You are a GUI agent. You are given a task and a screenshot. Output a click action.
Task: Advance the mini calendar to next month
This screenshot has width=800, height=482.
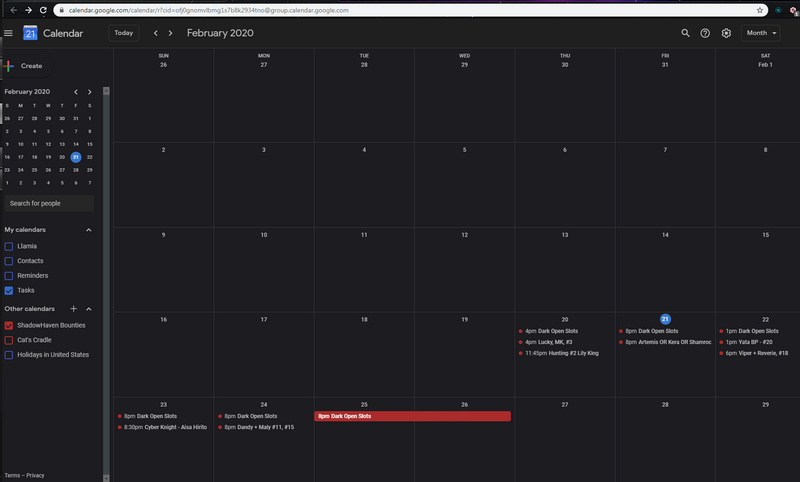(x=90, y=92)
